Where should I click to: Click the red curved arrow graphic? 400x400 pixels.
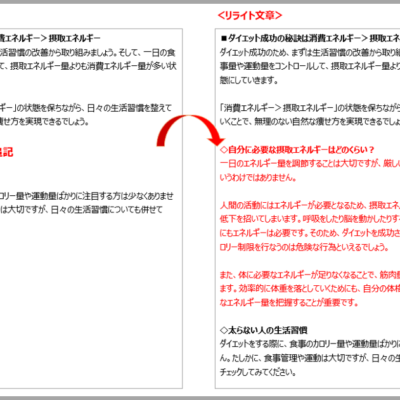click(190, 131)
